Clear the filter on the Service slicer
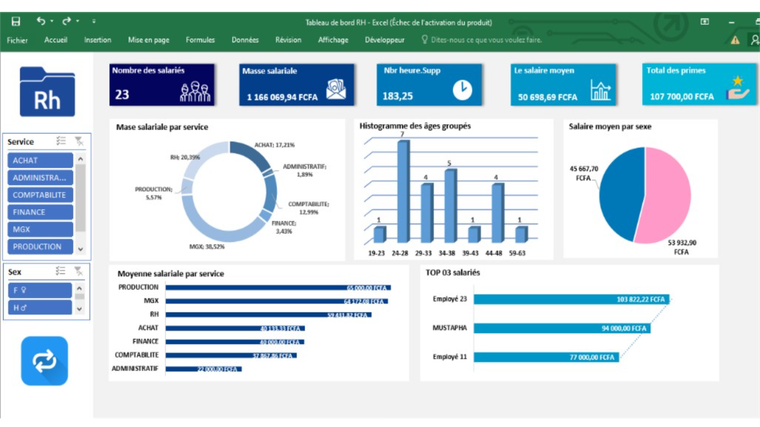Viewport: 760px width, 427px height. coord(78,142)
